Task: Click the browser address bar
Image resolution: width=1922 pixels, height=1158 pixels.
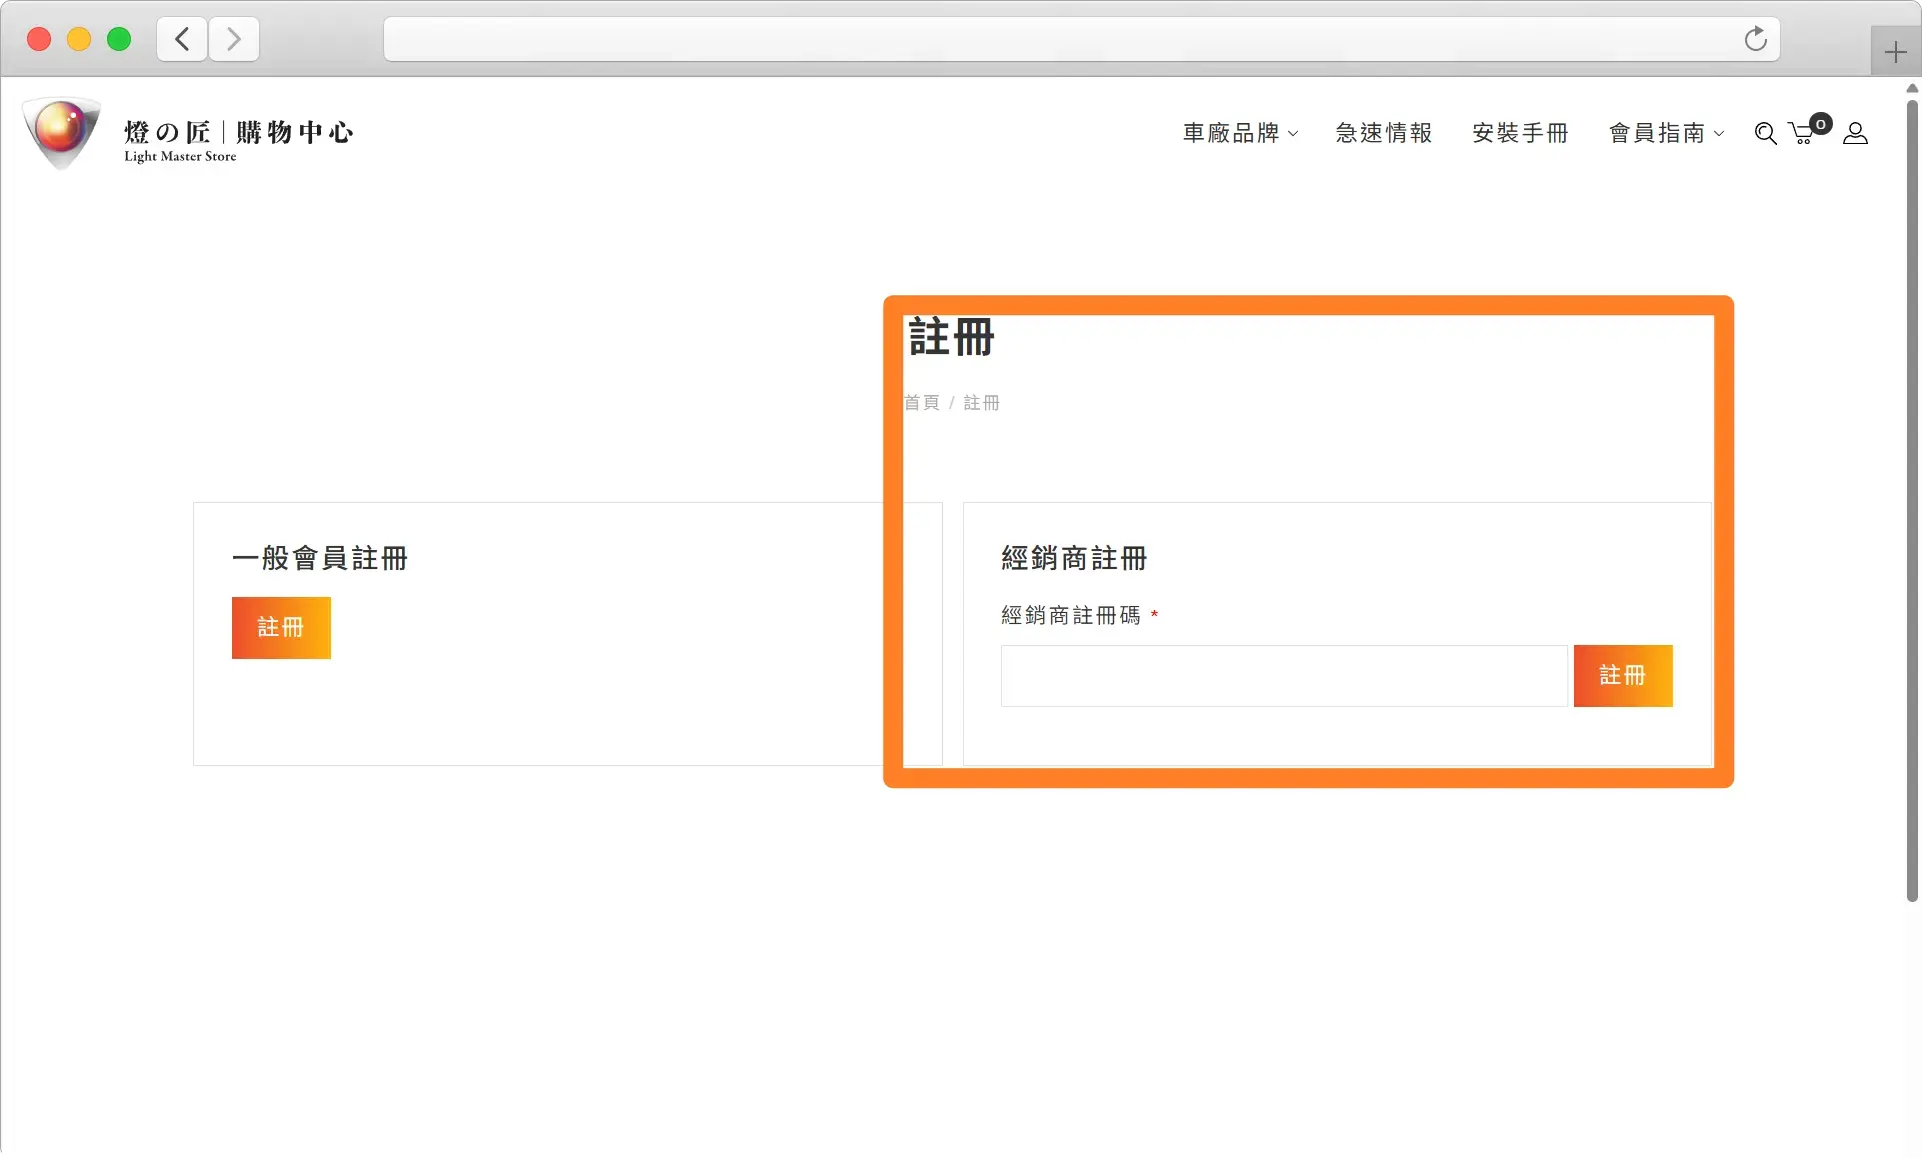Action: point(1081,39)
